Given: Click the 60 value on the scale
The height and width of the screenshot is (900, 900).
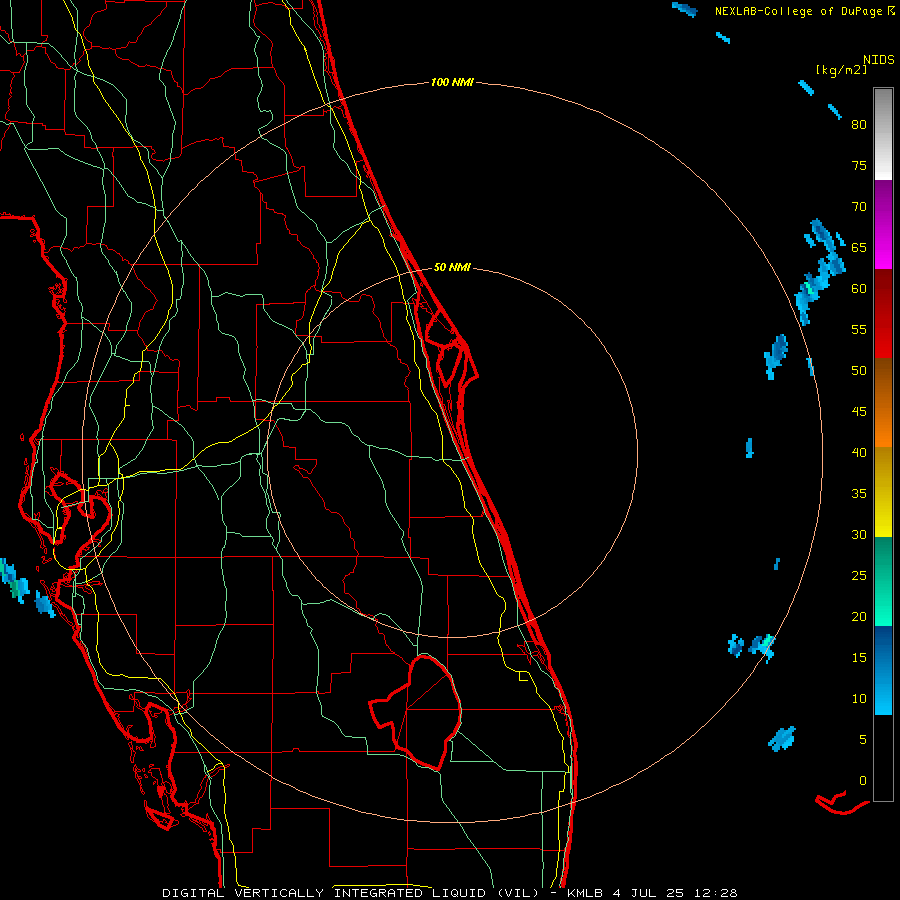Looking at the screenshot, I should point(859,289).
